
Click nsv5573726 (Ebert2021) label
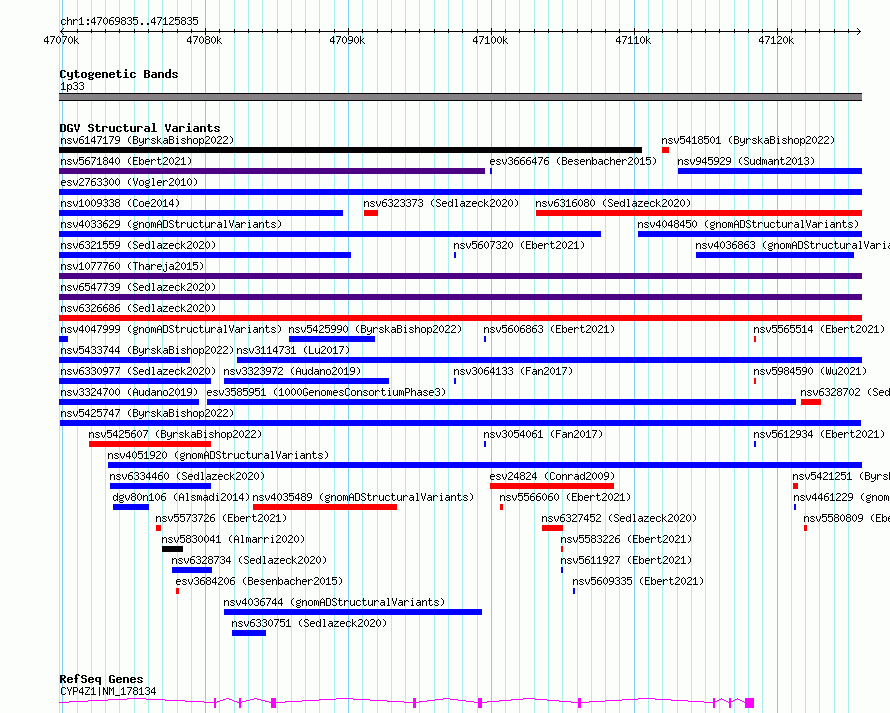[x=221, y=518]
